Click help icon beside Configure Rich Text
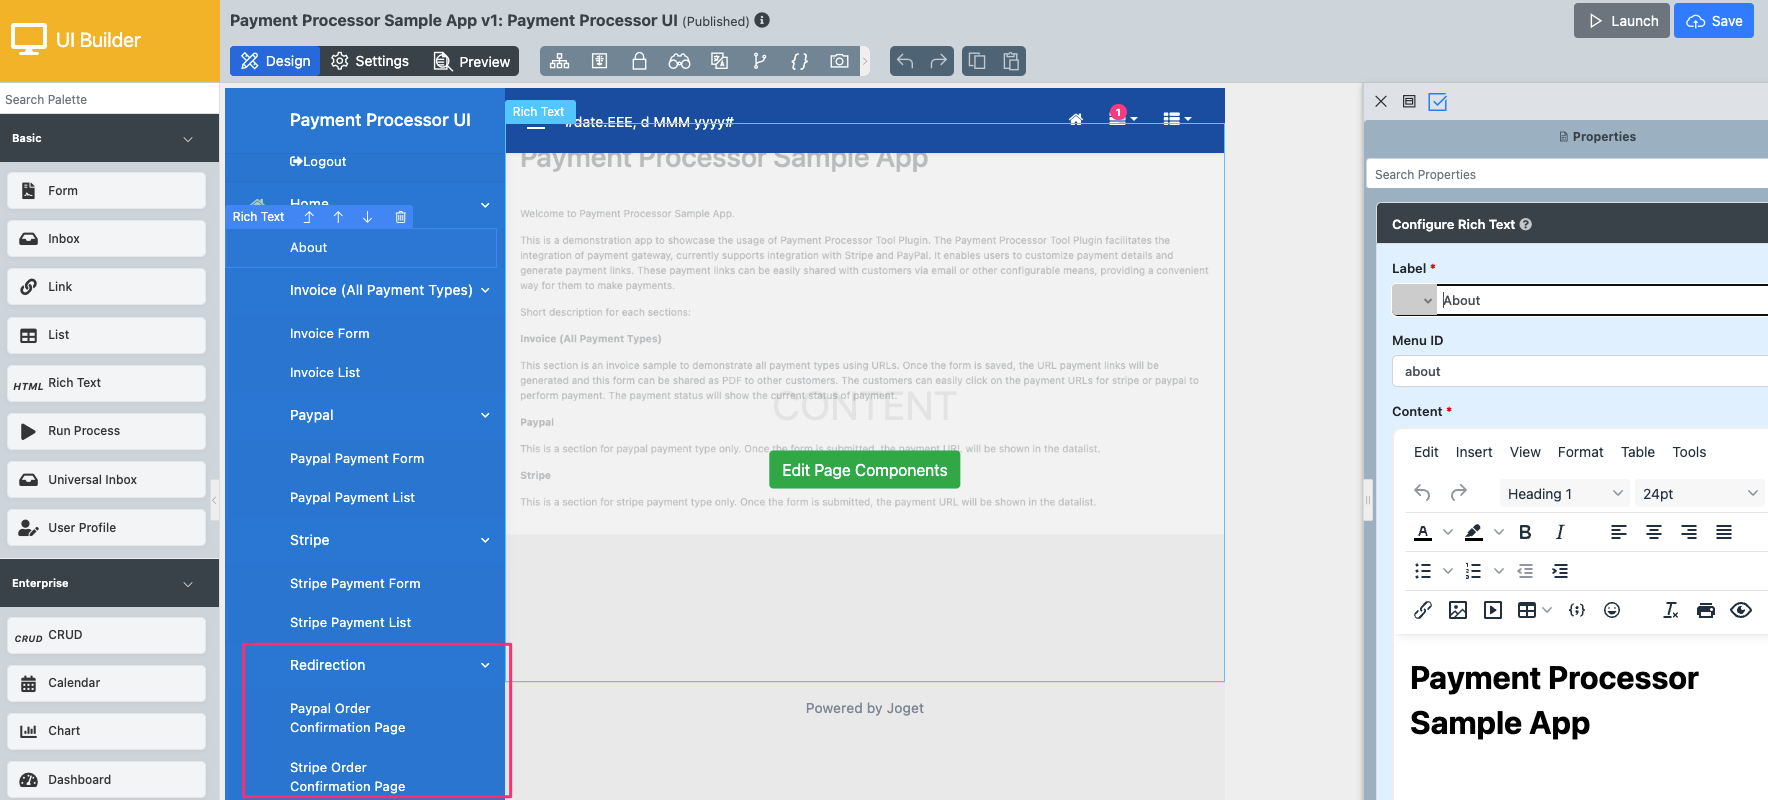 (x=1526, y=224)
